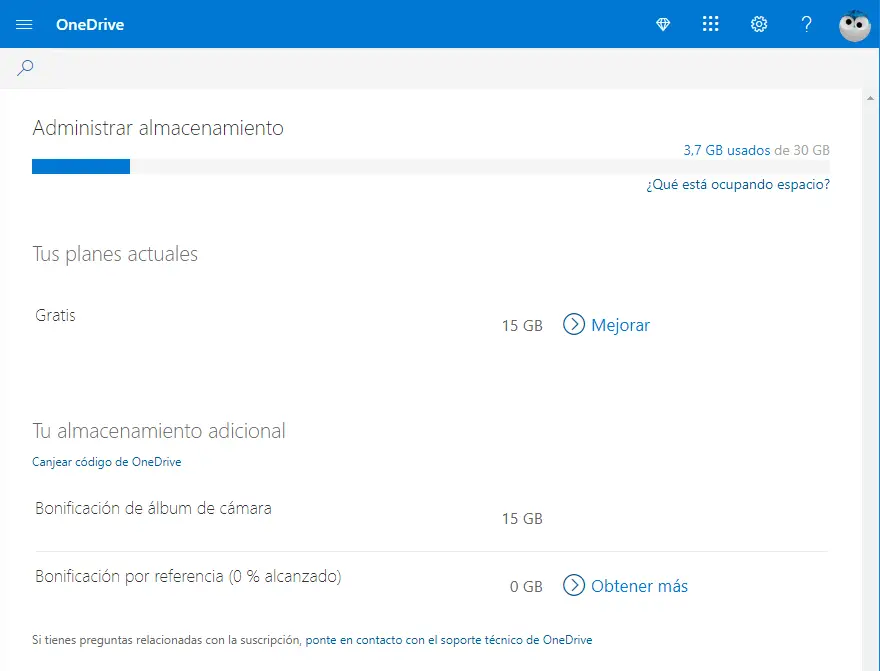Screen dimensions: 880x671
Task: Click the search magnifier icon
Action: coord(25,68)
